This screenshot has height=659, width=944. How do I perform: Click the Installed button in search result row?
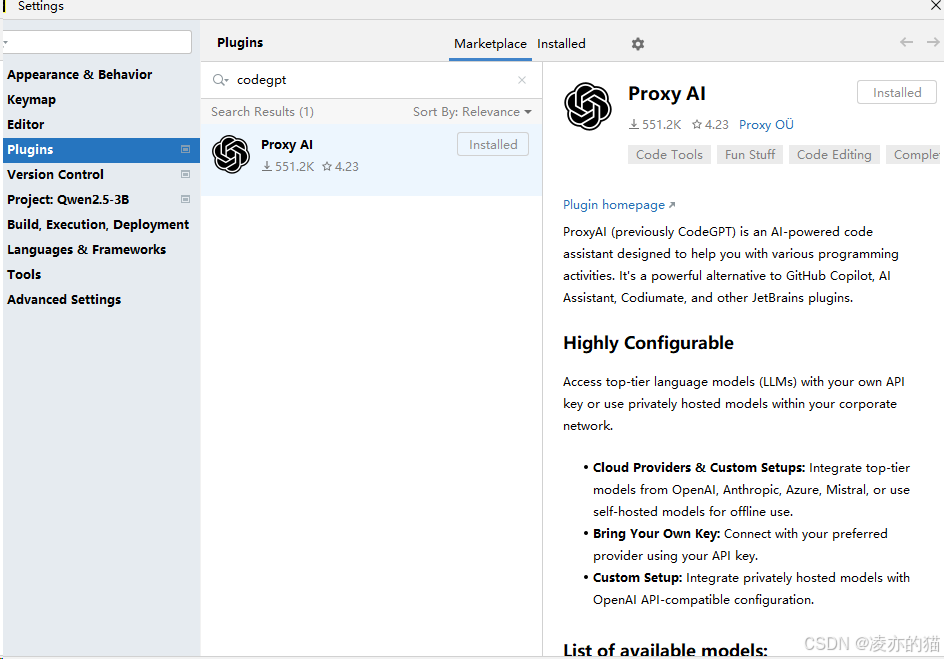pyautogui.click(x=493, y=144)
